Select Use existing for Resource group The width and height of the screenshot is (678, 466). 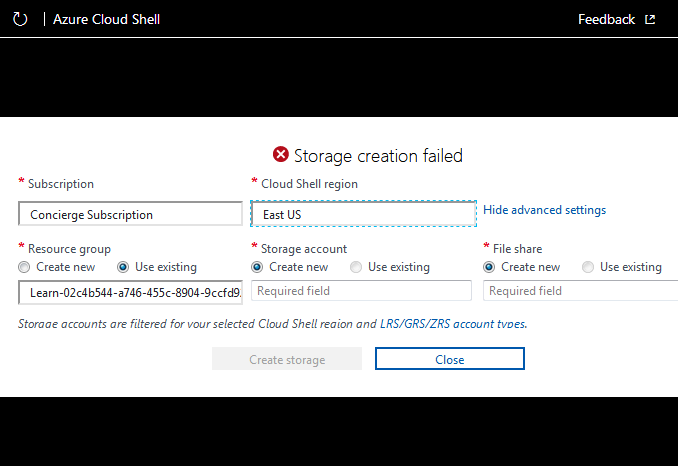[x=124, y=267]
